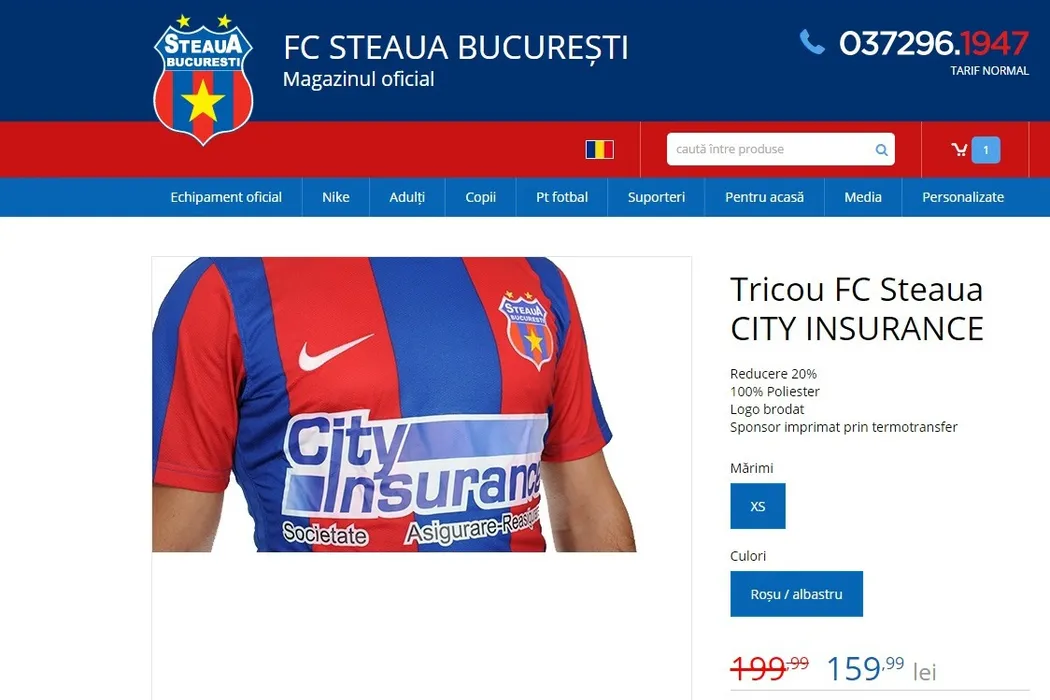
Task: Open the Personalizate category
Action: (x=963, y=197)
